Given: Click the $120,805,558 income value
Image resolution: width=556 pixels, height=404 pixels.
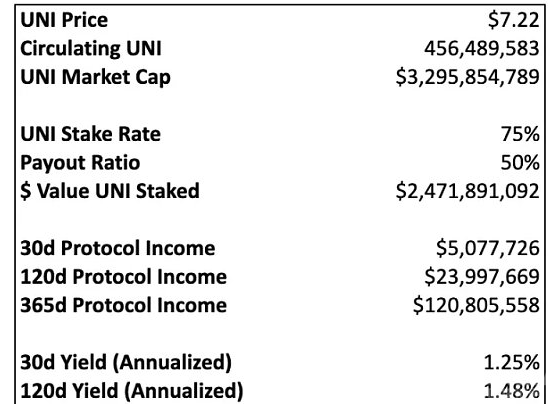Looking at the screenshot, I should point(476,305).
